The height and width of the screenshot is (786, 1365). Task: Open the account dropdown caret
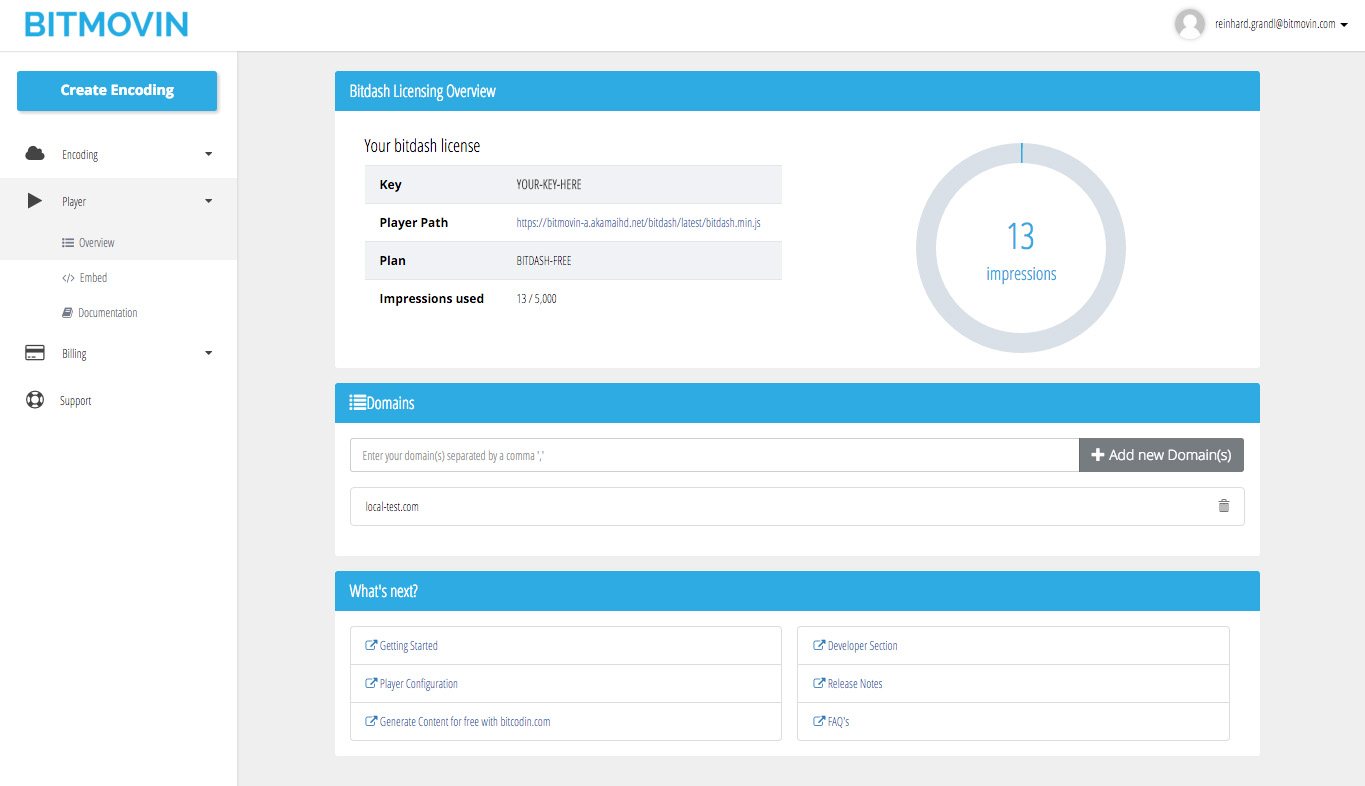pos(1344,26)
